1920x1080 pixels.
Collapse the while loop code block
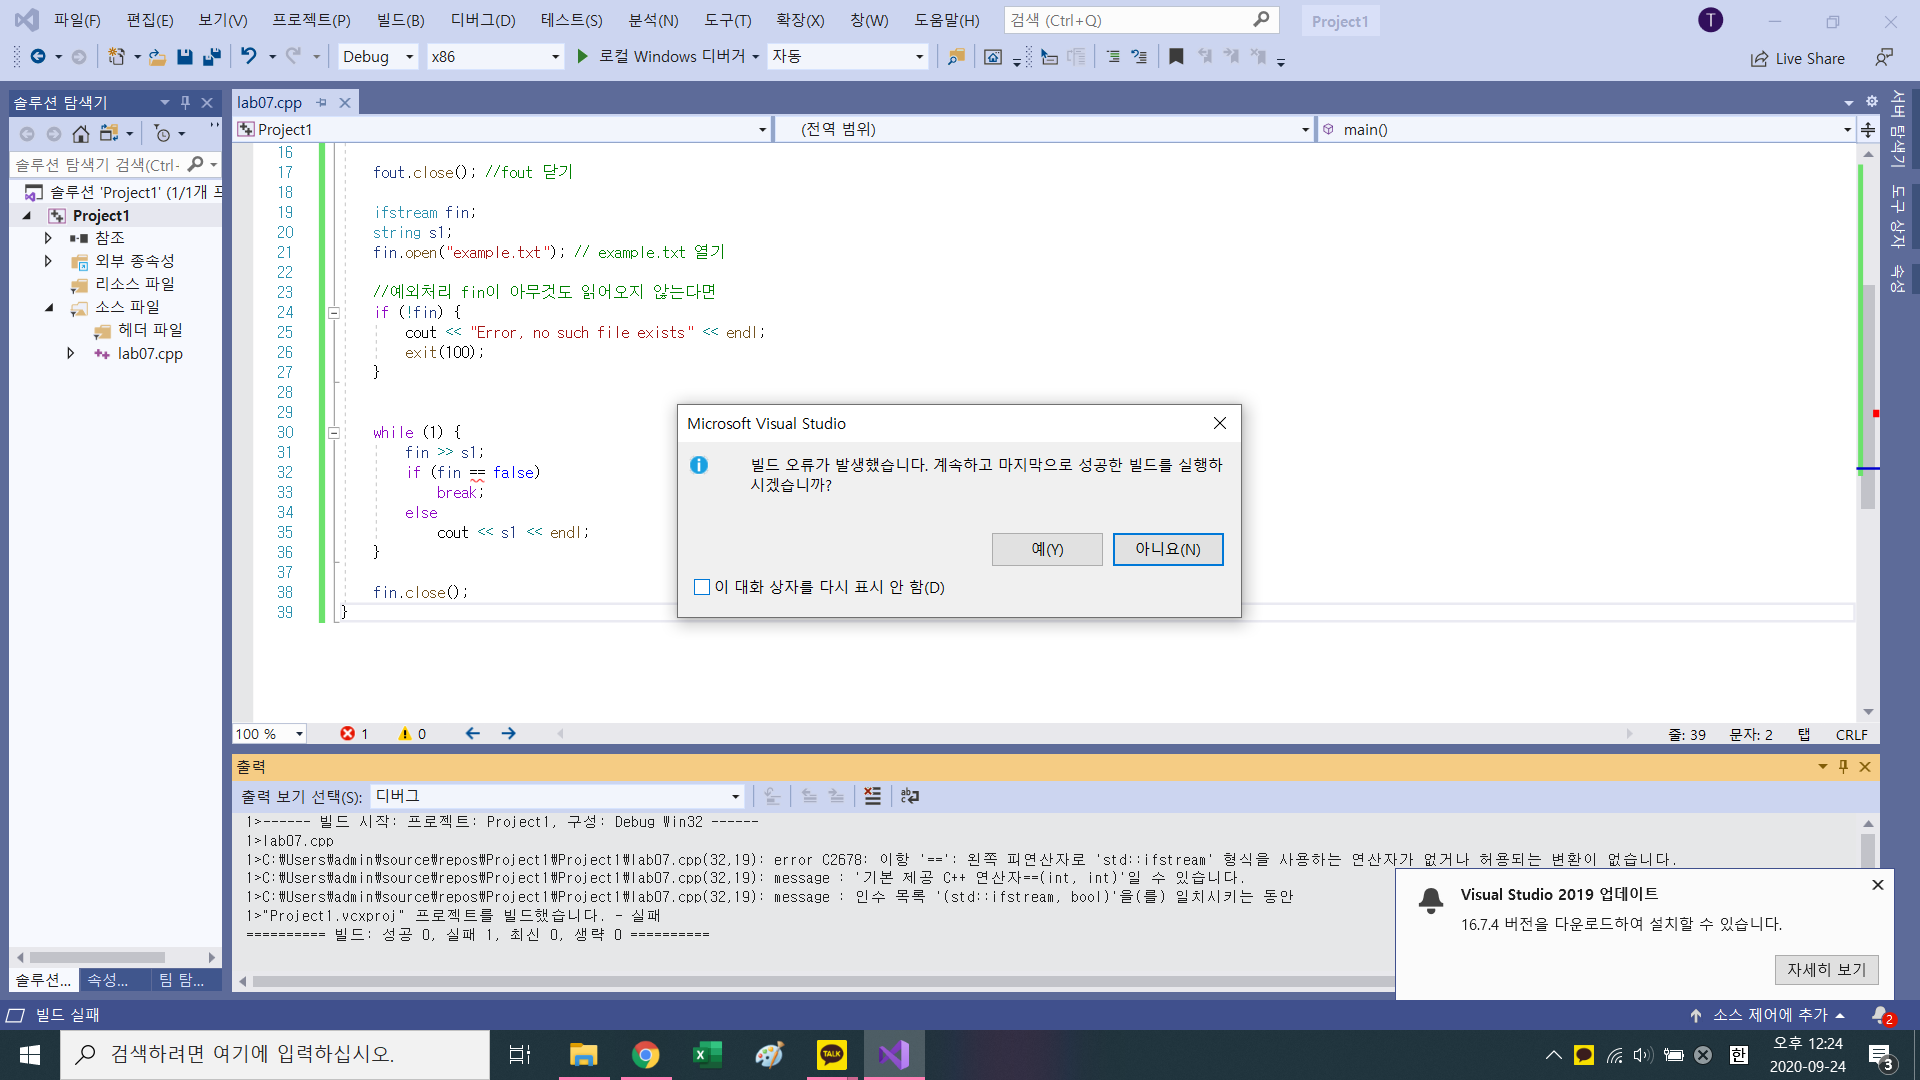(334, 433)
